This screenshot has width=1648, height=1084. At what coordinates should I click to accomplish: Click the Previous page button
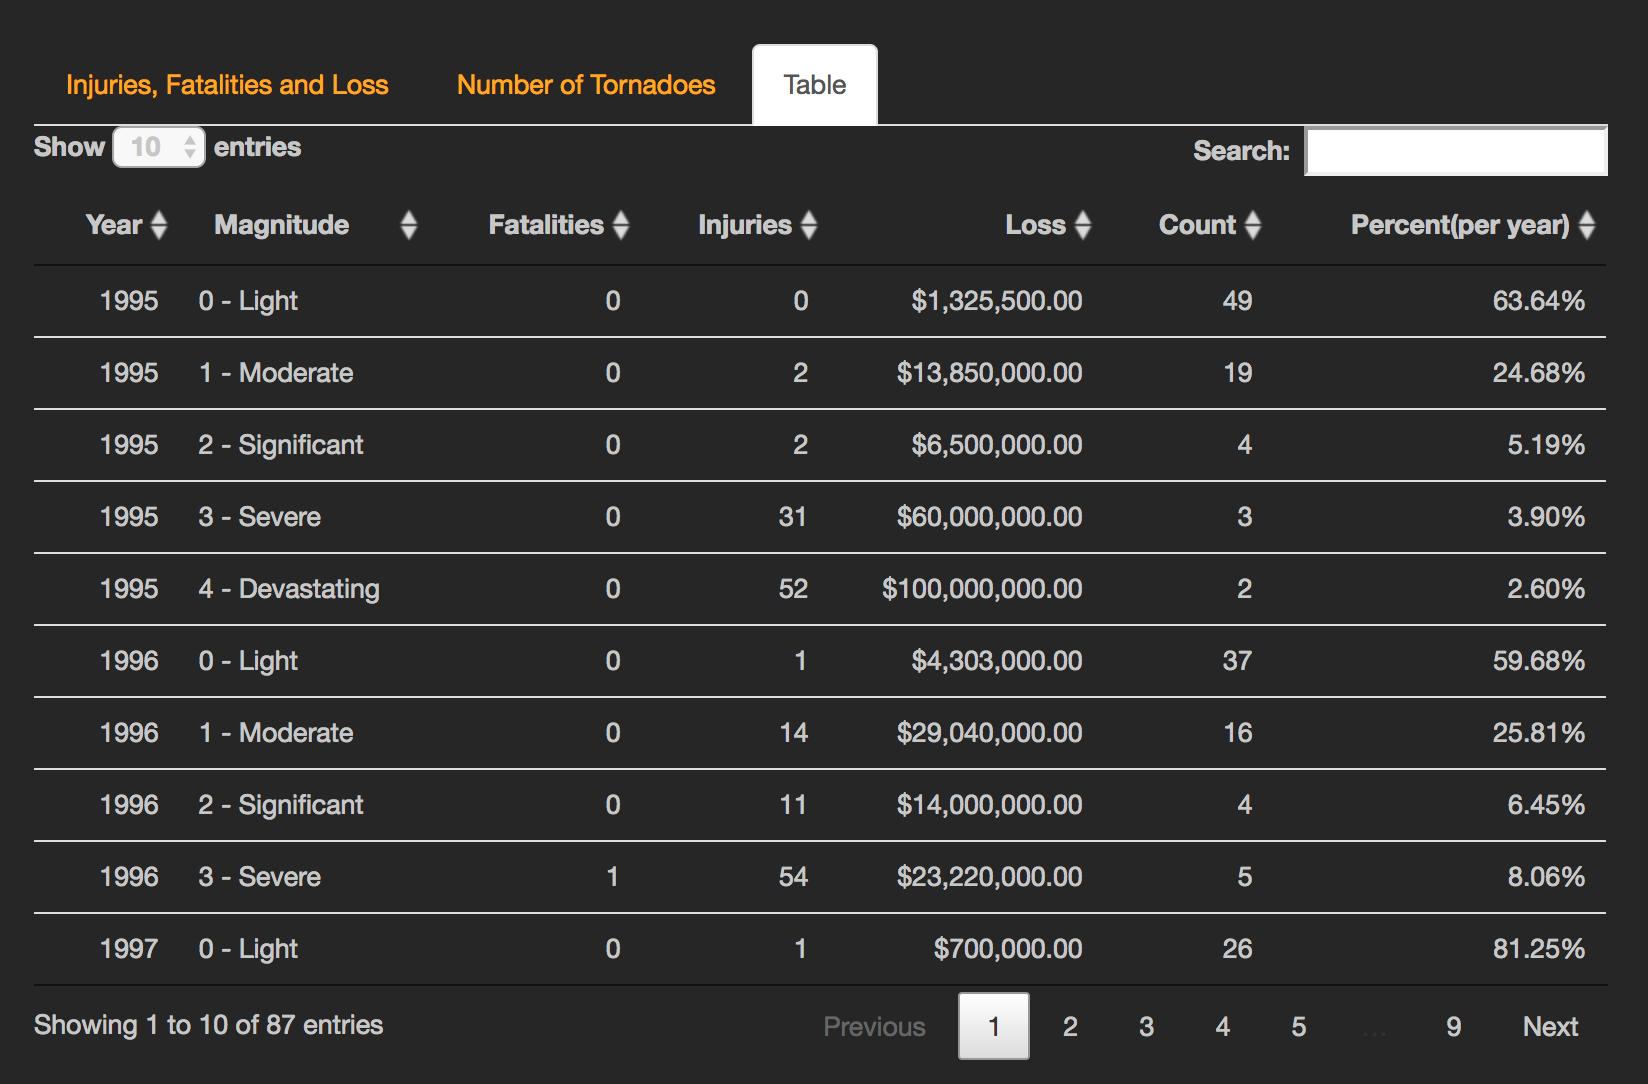tap(874, 1027)
